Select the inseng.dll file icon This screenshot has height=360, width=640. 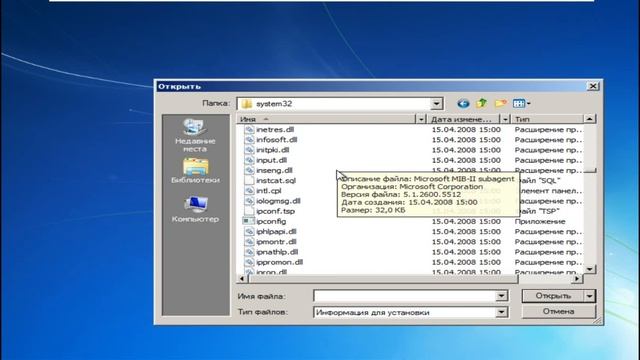tap(249, 170)
